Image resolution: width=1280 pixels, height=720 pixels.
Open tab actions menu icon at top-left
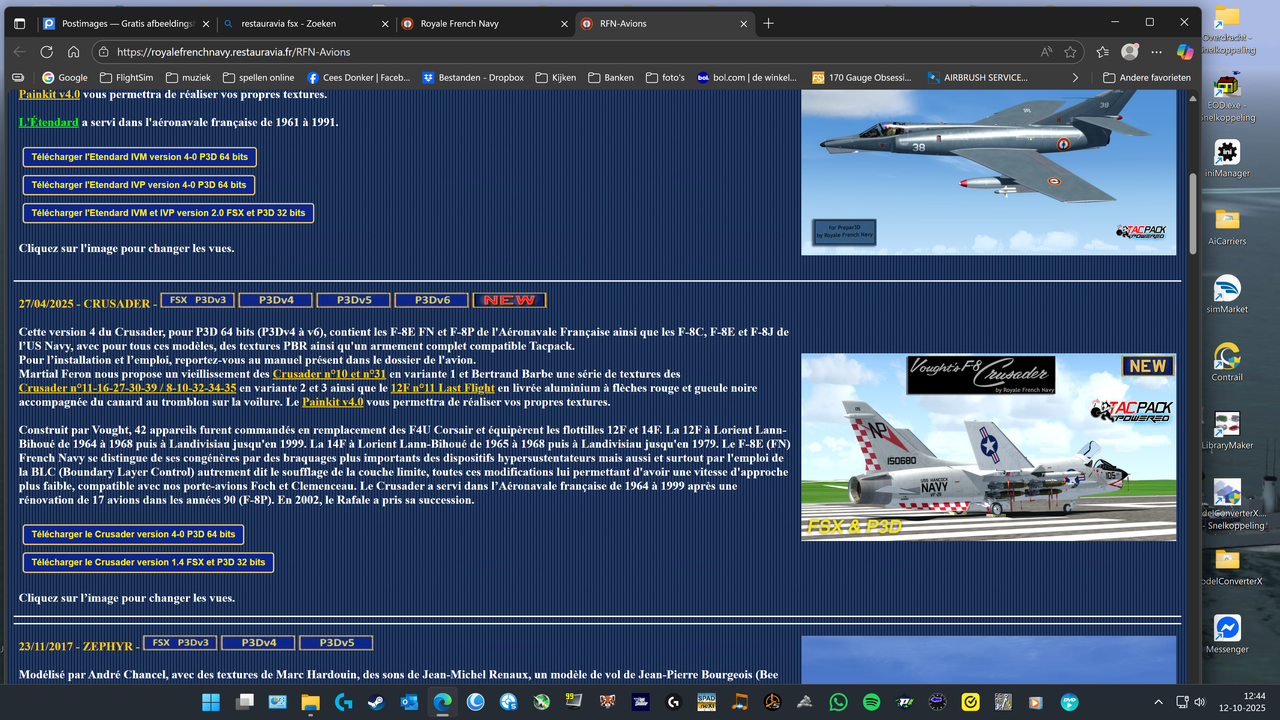coord(19,23)
